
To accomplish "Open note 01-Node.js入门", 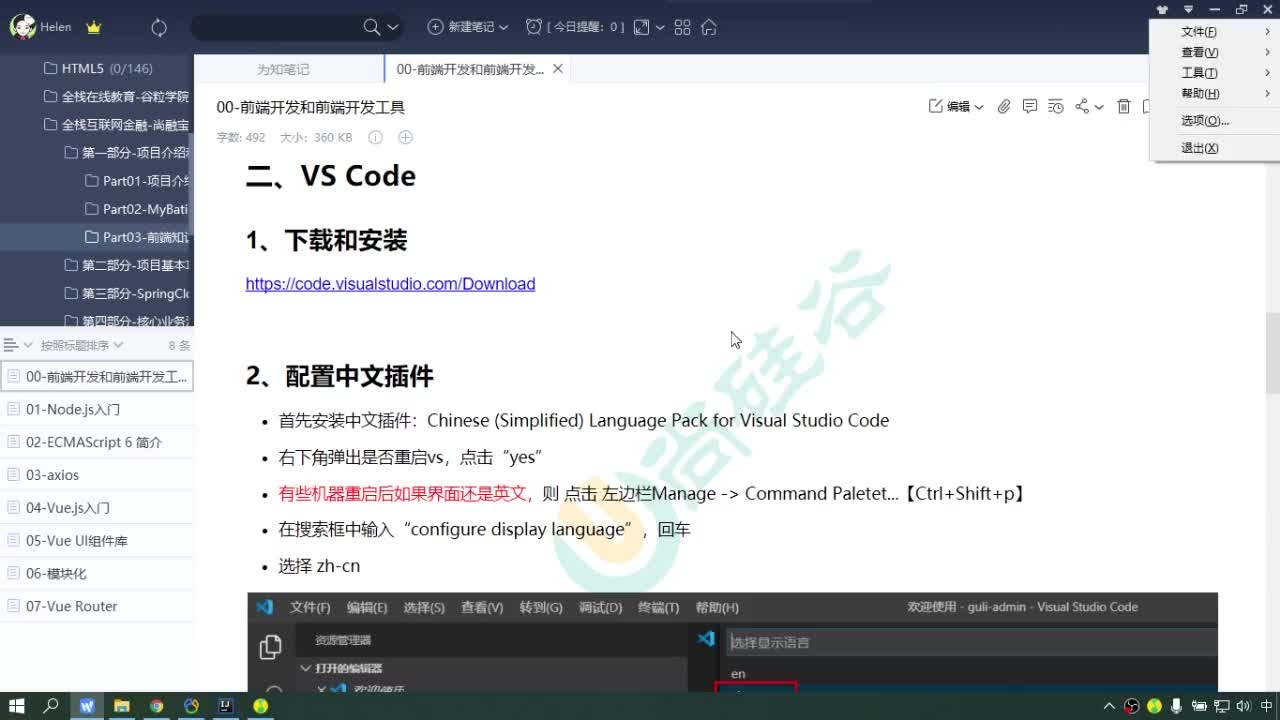I will click(x=96, y=409).
